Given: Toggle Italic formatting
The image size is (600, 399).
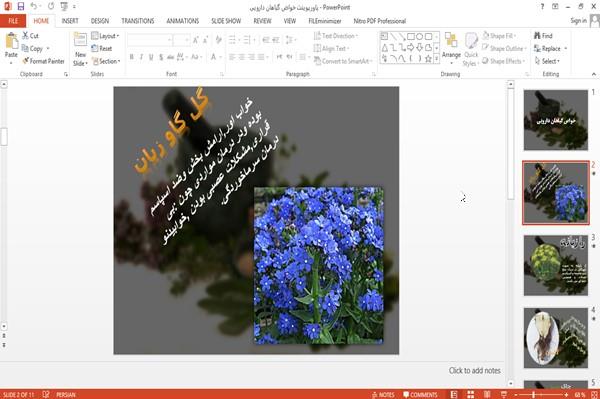Looking at the screenshot, I should (141, 57).
